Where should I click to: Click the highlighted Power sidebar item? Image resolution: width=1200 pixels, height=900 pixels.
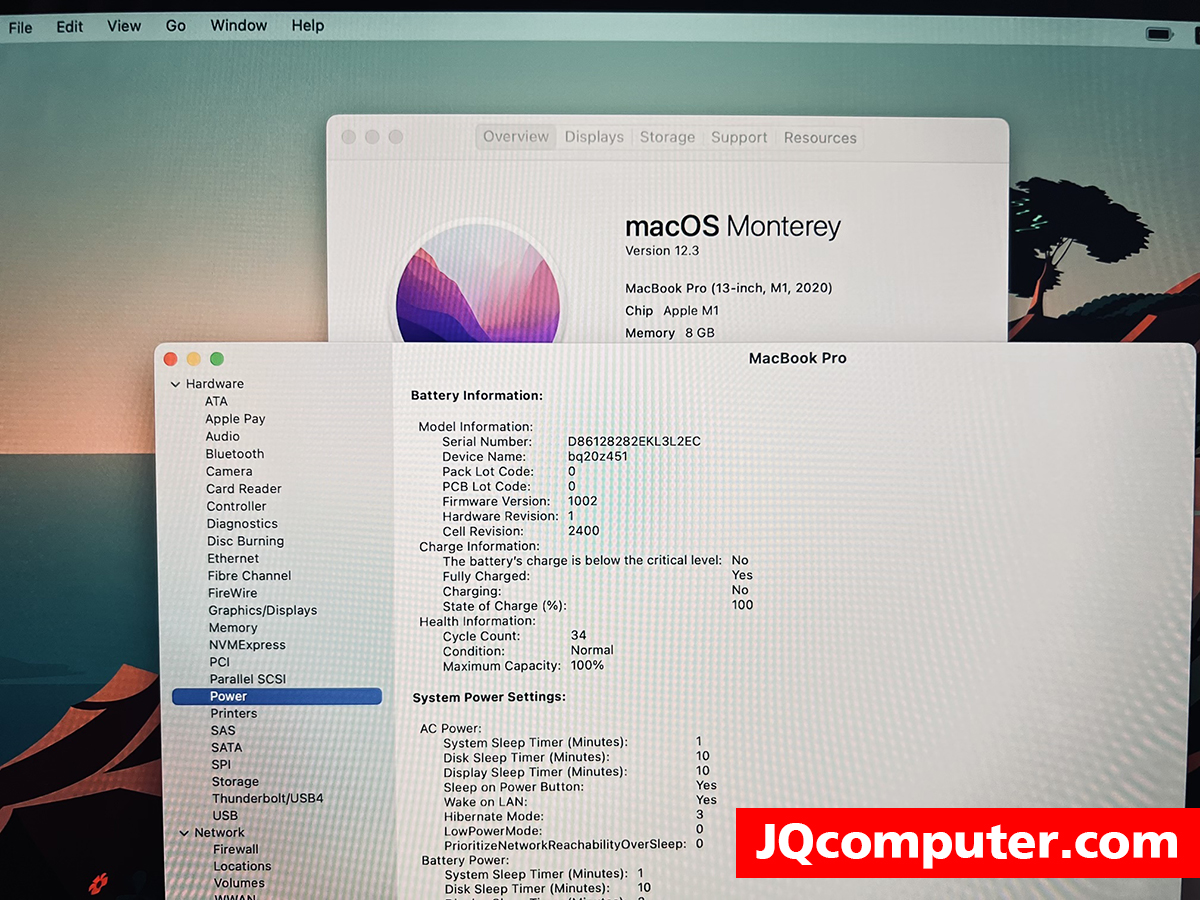(277, 696)
